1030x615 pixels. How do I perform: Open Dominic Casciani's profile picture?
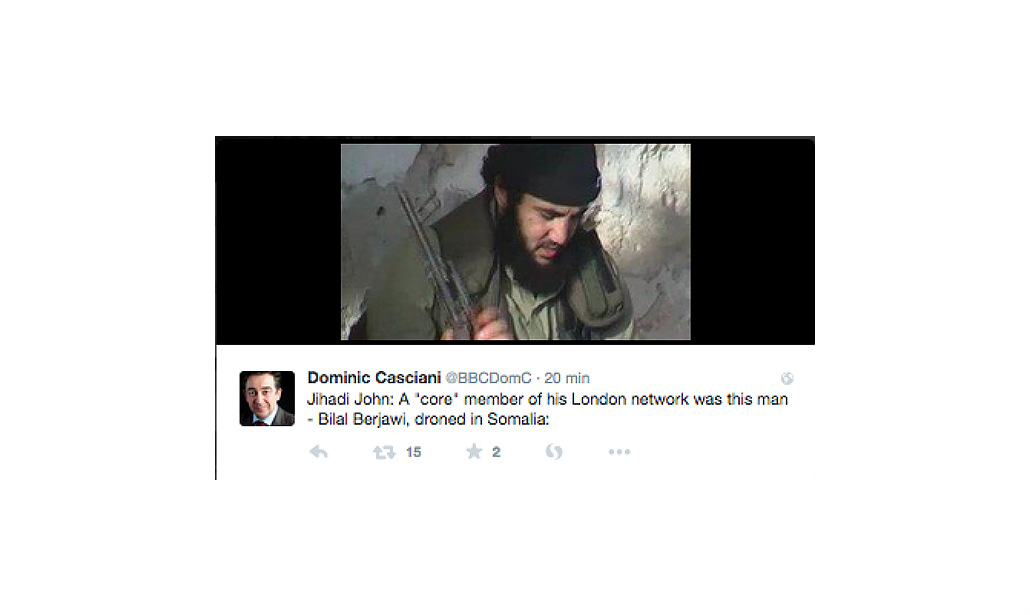click(267, 398)
